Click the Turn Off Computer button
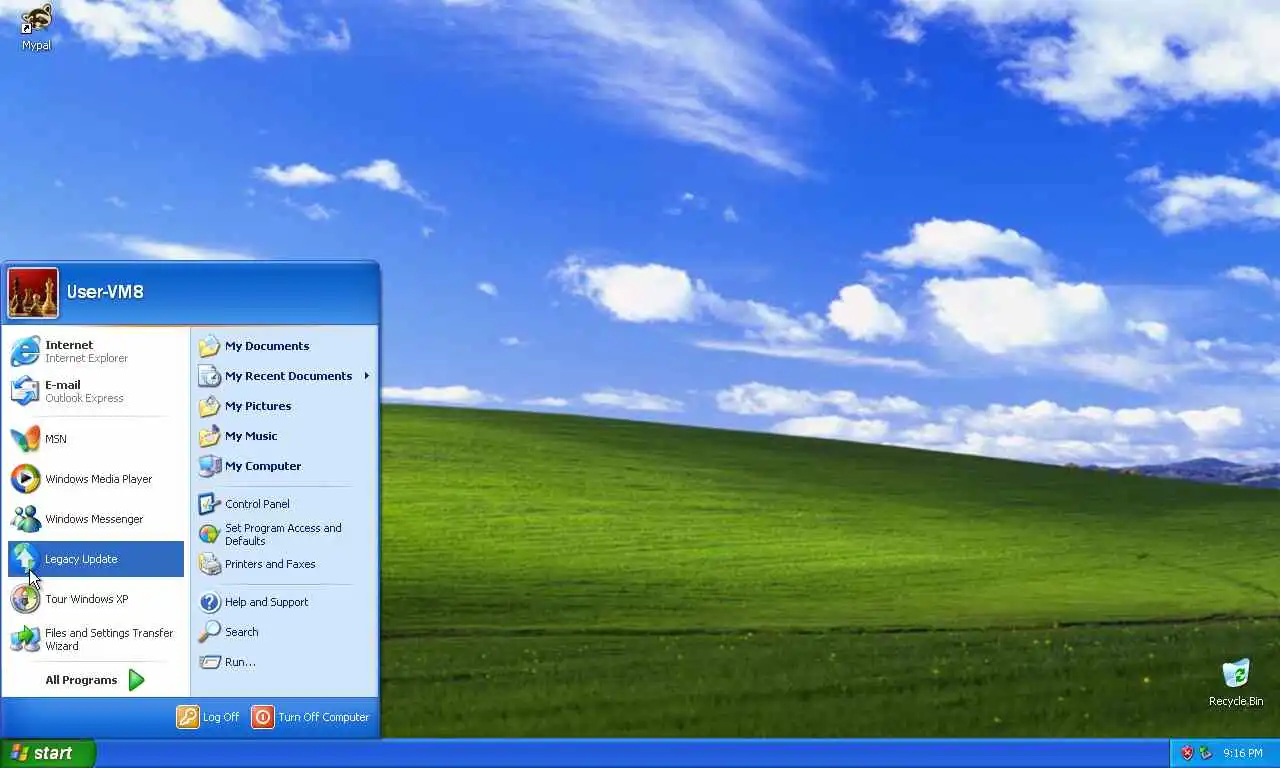 coord(311,717)
